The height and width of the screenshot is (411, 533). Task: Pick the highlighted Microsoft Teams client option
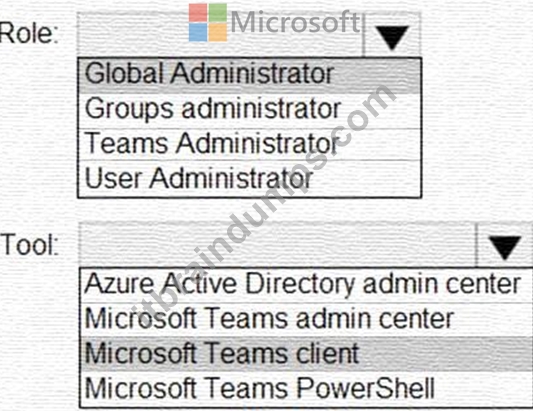307,354
